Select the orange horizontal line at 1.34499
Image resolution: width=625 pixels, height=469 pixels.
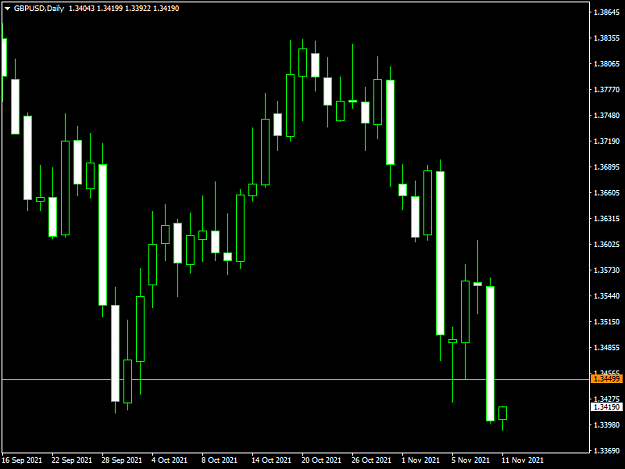pyautogui.click(x=295, y=379)
